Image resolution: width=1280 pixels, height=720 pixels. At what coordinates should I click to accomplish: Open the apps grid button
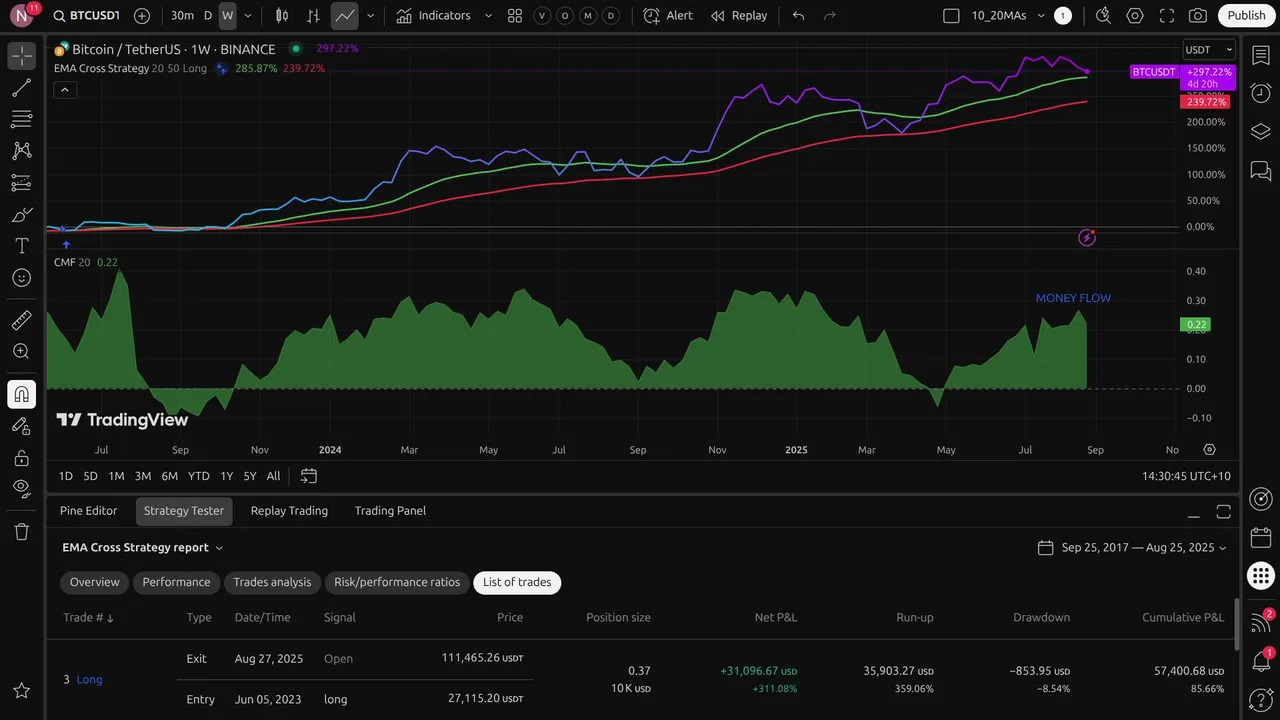coord(1260,576)
